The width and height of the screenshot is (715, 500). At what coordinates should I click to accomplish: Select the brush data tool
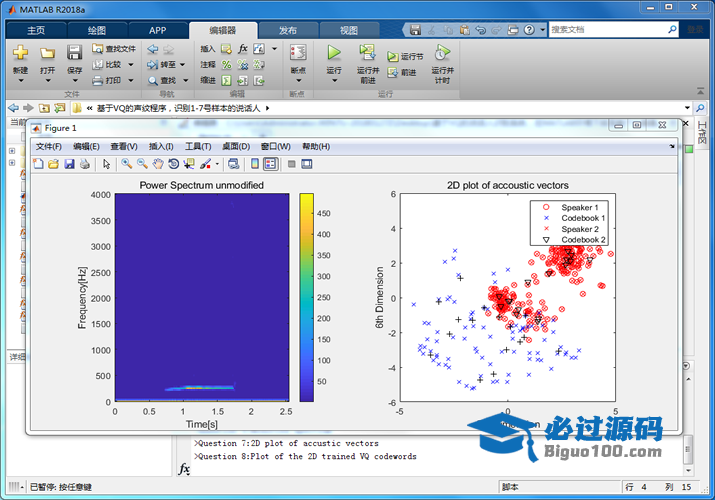(x=206, y=164)
